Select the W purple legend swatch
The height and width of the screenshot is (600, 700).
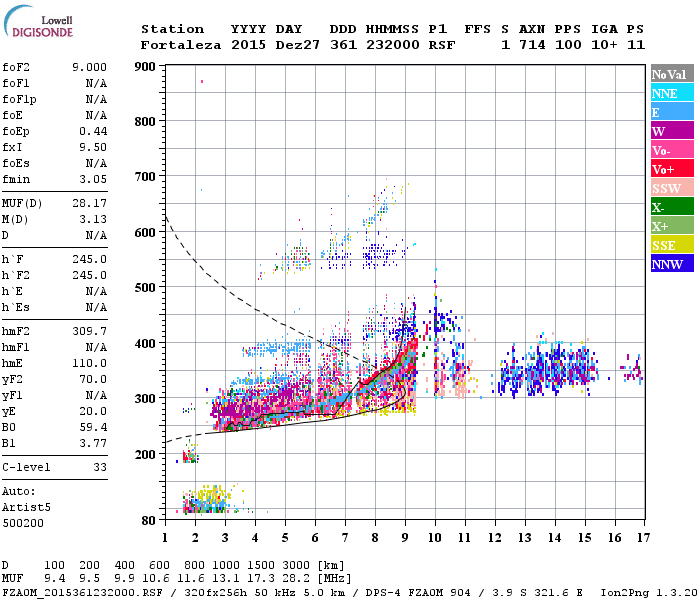[x=672, y=131]
